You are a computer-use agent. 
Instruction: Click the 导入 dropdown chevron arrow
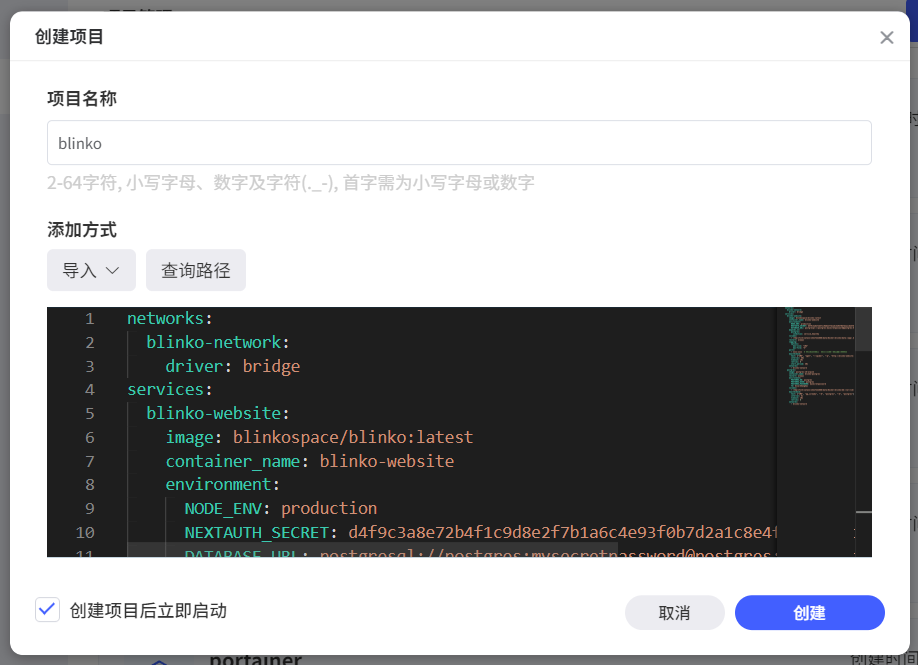click(x=112, y=270)
